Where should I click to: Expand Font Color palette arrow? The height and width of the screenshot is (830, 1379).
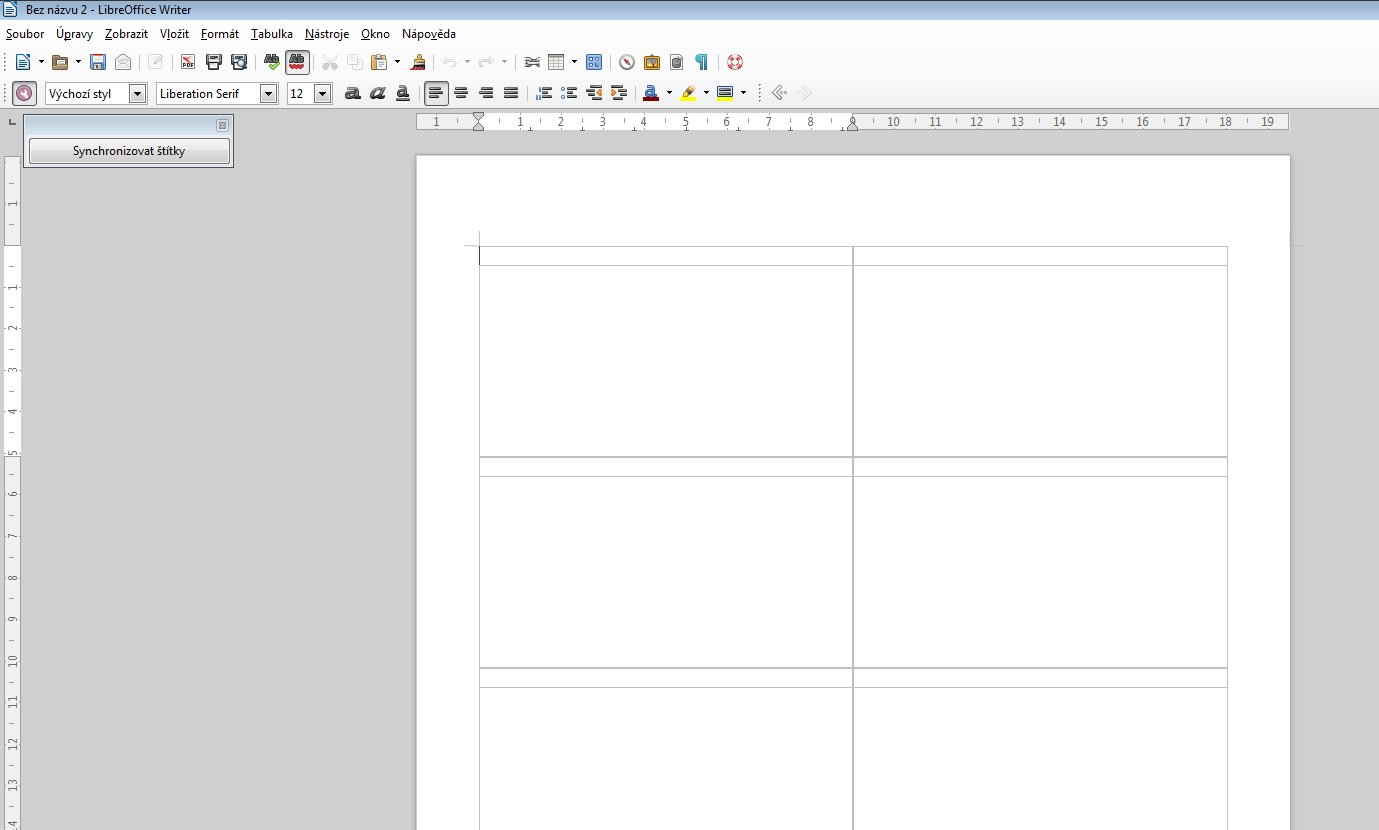pos(669,93)
